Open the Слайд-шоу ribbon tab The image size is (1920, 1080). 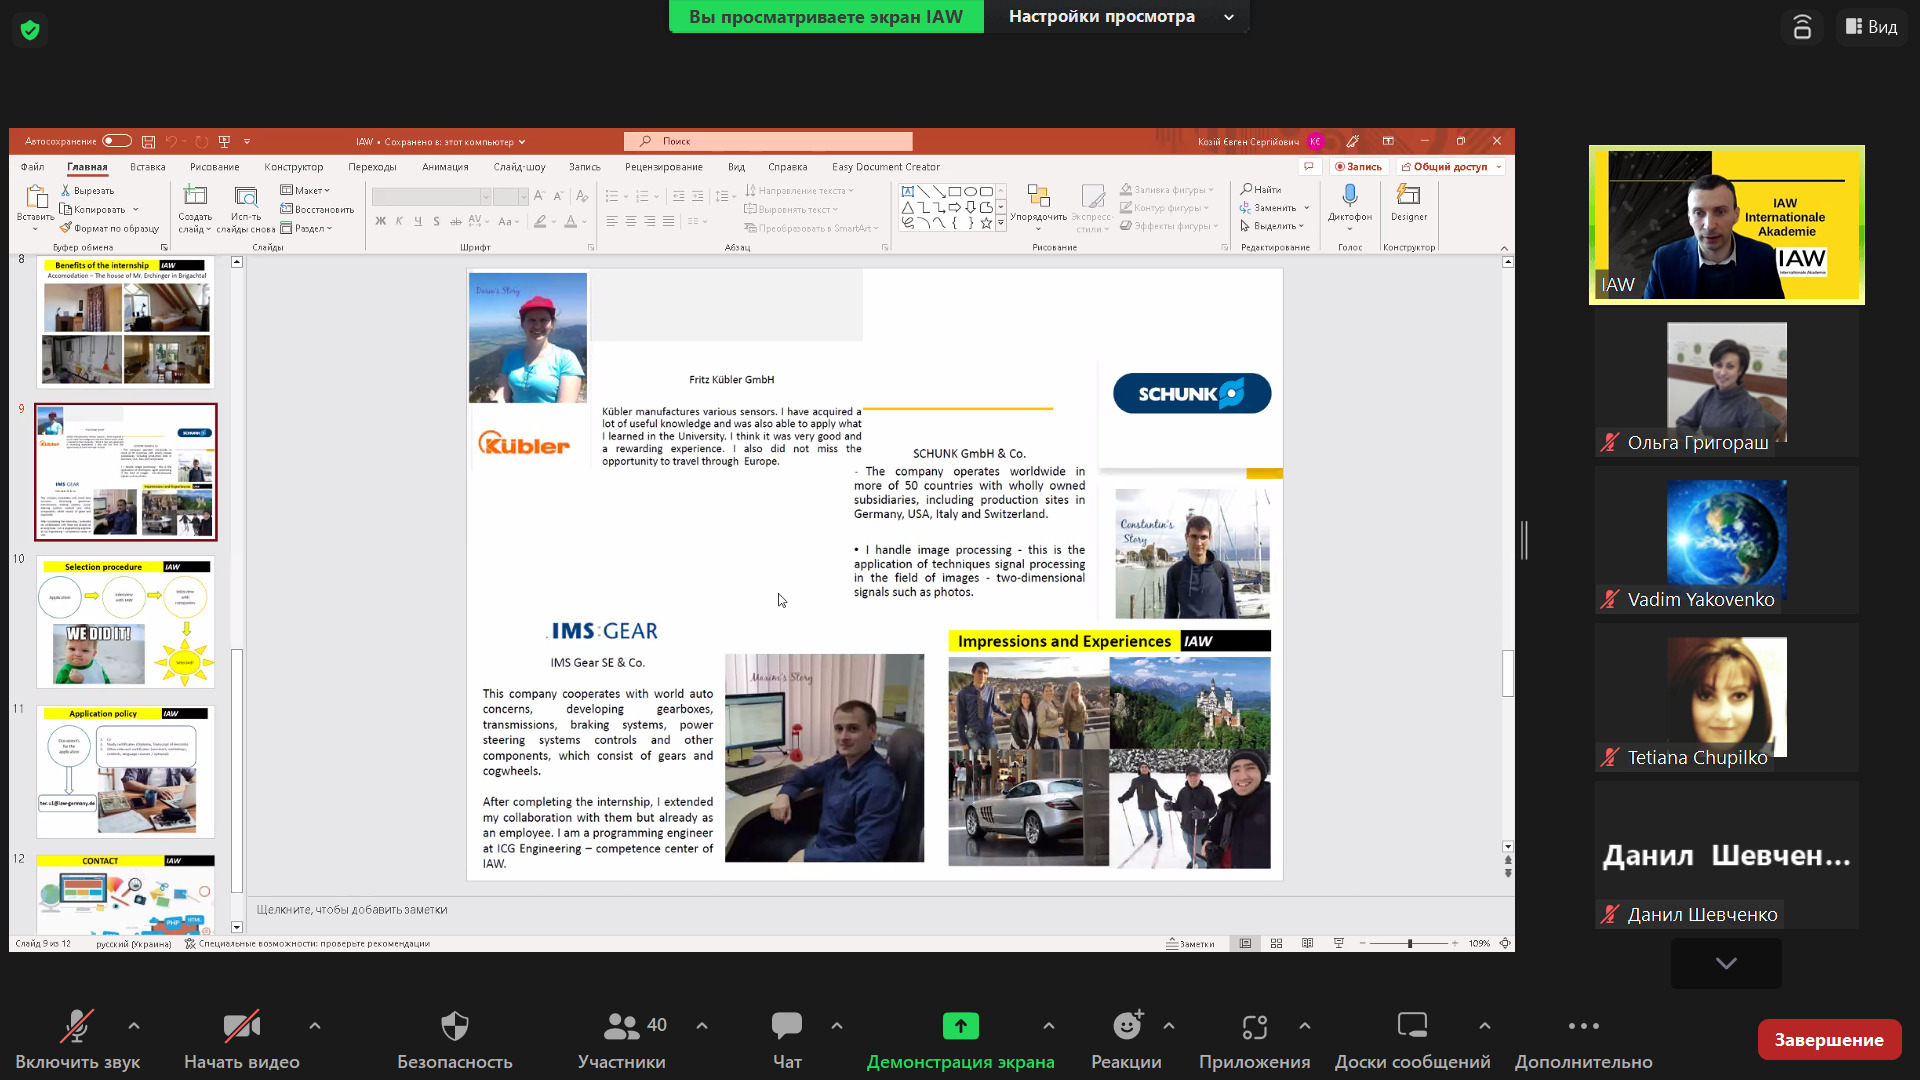pyautogui.click(x=519, y=167)
